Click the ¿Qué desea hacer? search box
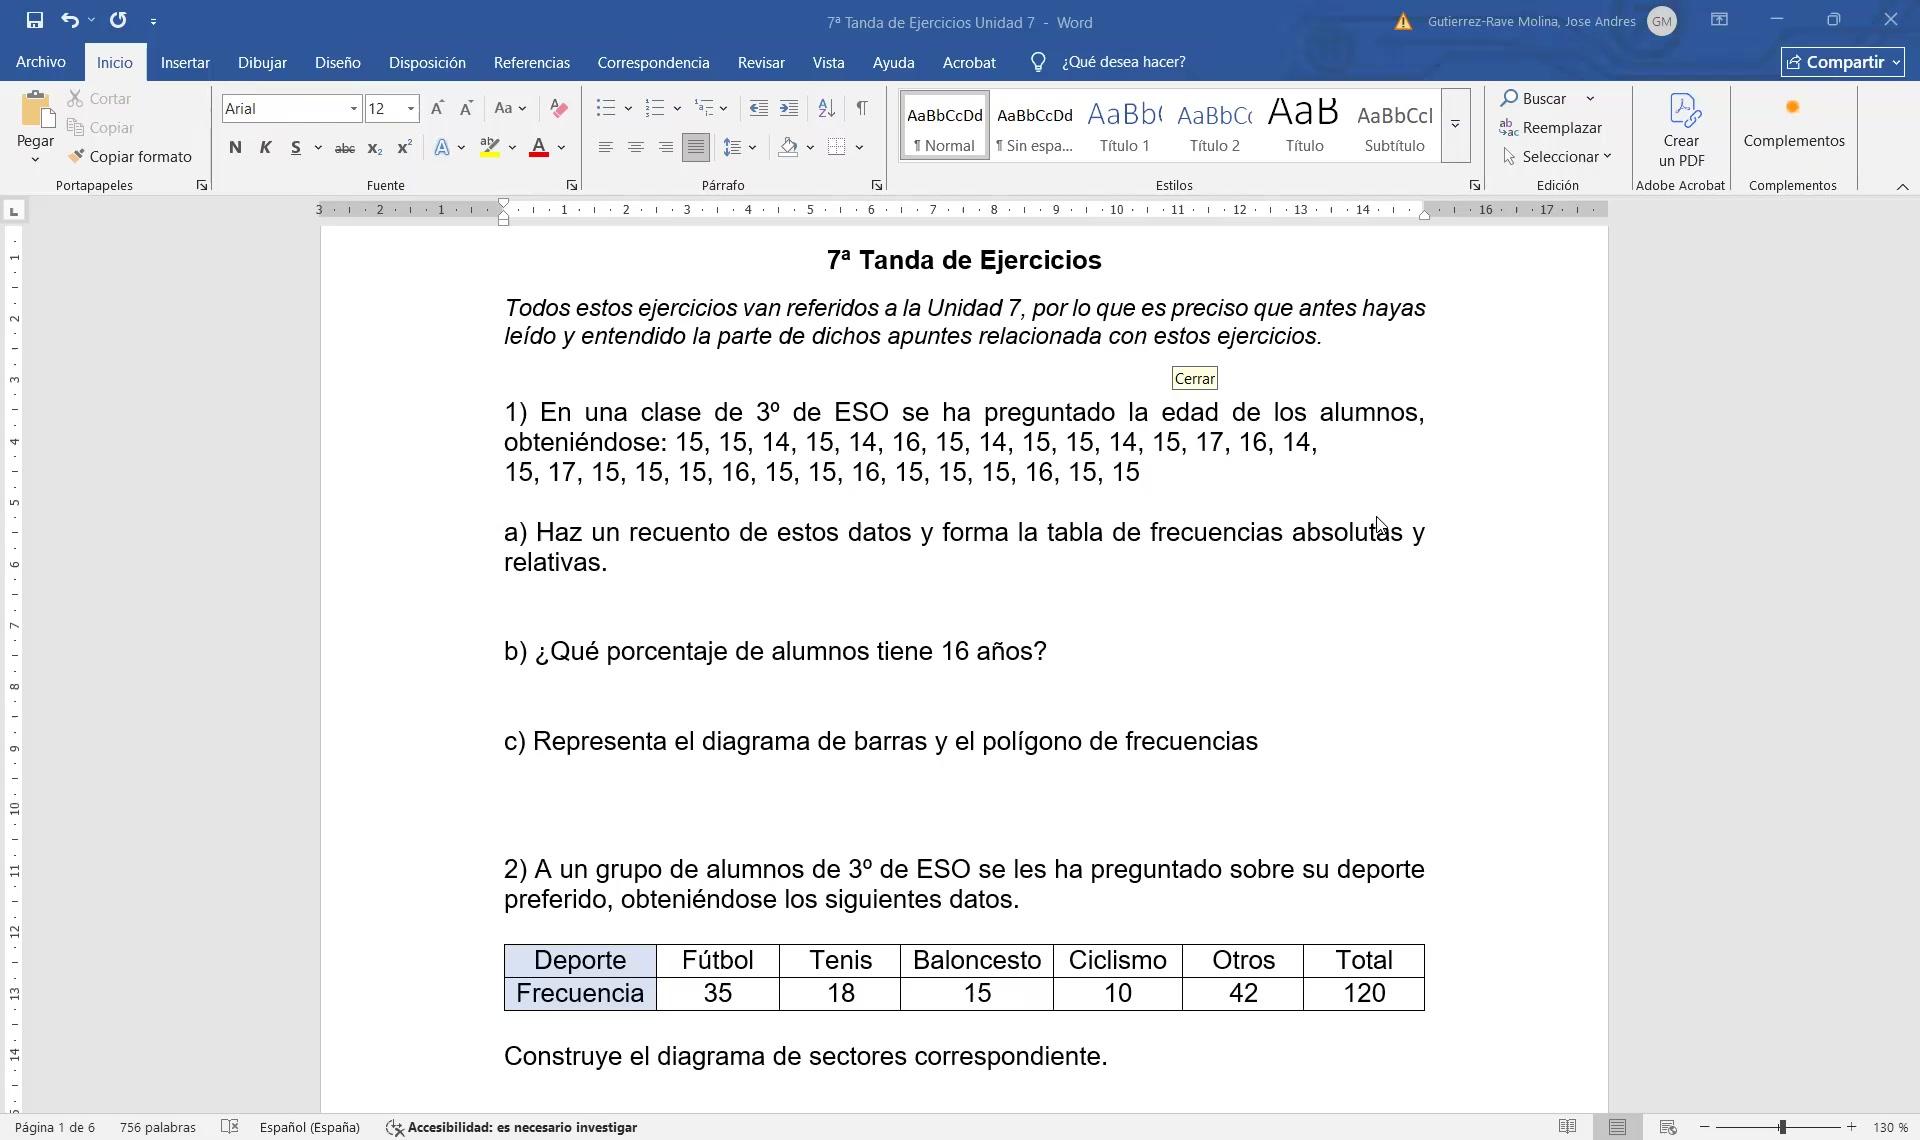This screenshot has height=1140, width=1920. pos(1123,62)
